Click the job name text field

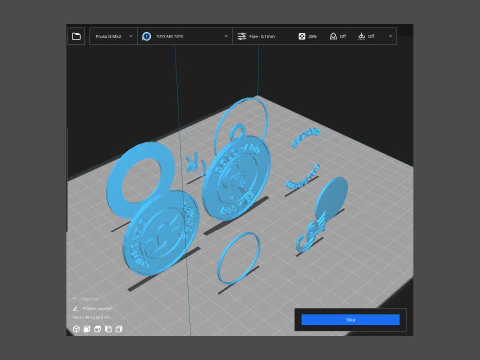tap(97, 309)
